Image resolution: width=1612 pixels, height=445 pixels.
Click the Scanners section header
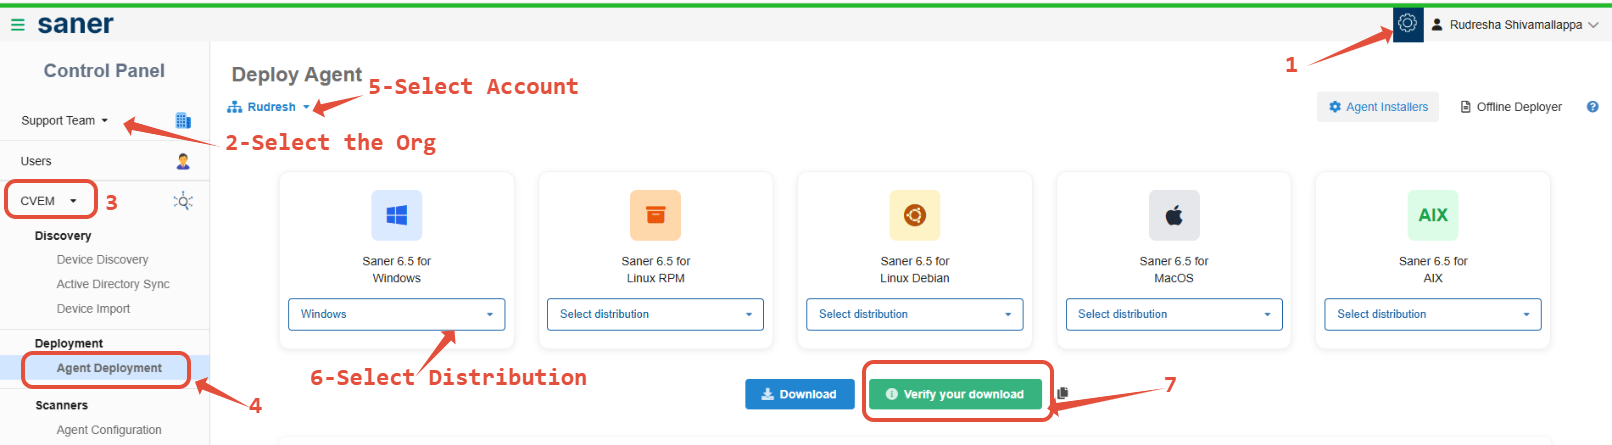coord(61,405)
